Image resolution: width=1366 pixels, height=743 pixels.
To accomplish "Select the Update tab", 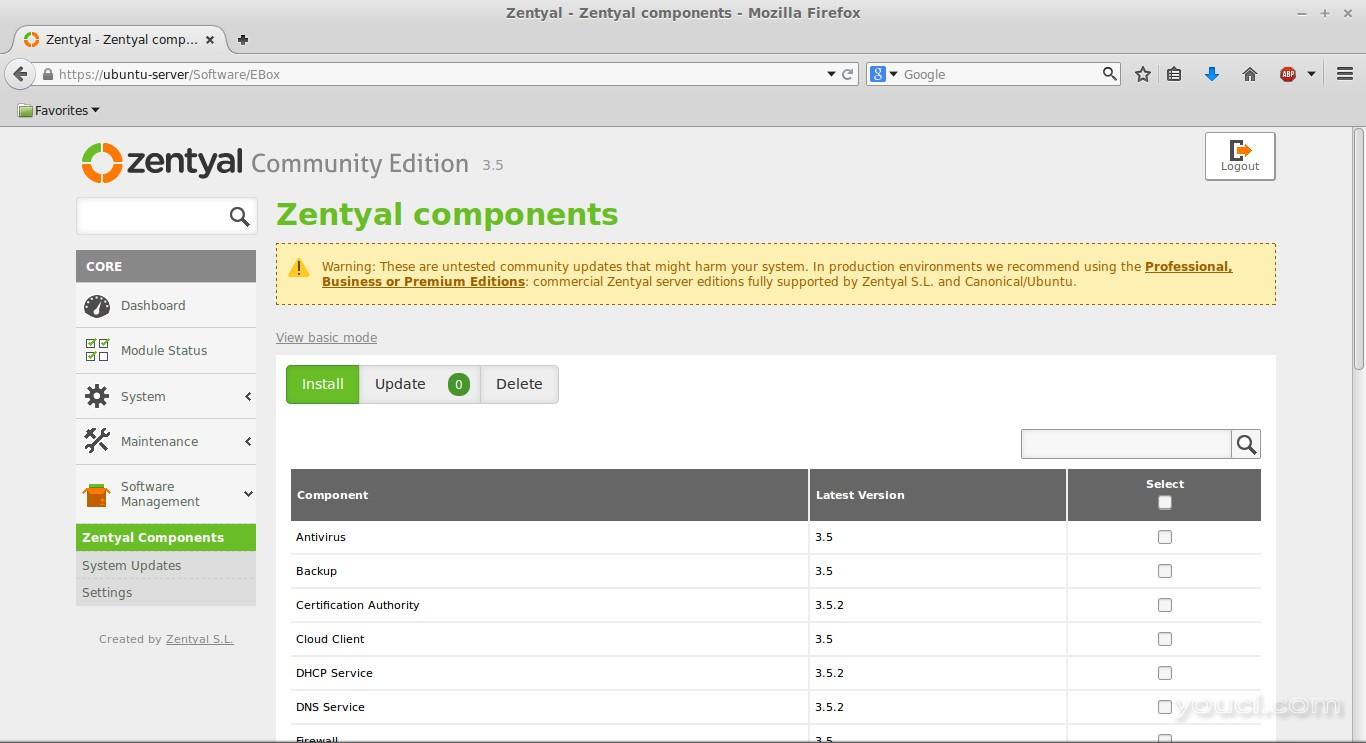I will (420, 384).
